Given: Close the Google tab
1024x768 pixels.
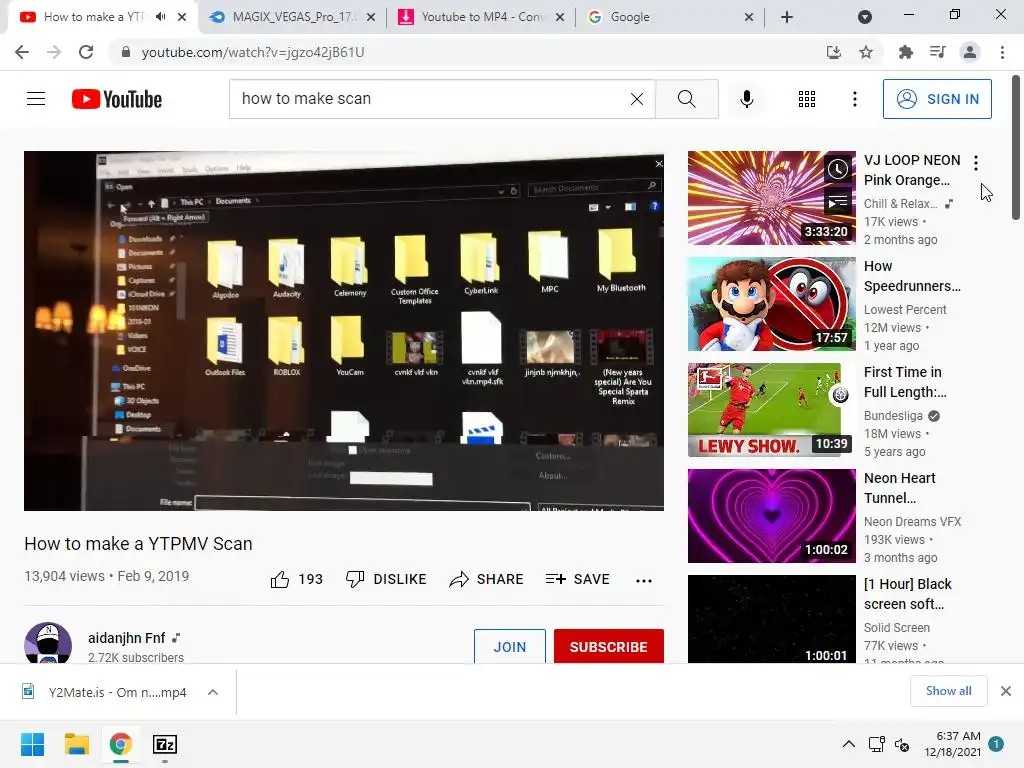Looking at the screenshot, I should (748, 17).
